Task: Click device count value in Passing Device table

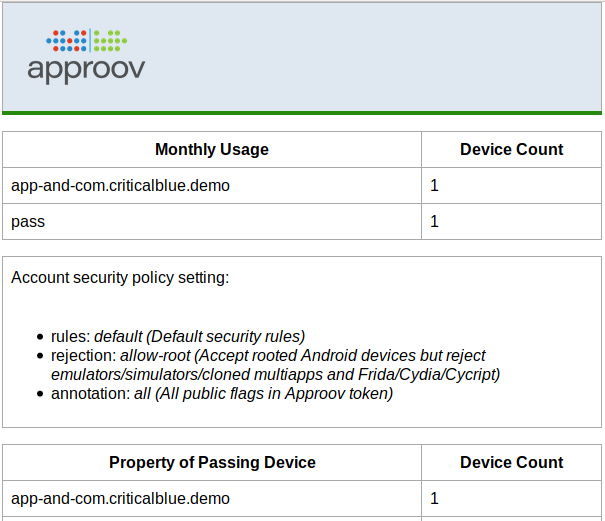Action: tap(435, 498)
